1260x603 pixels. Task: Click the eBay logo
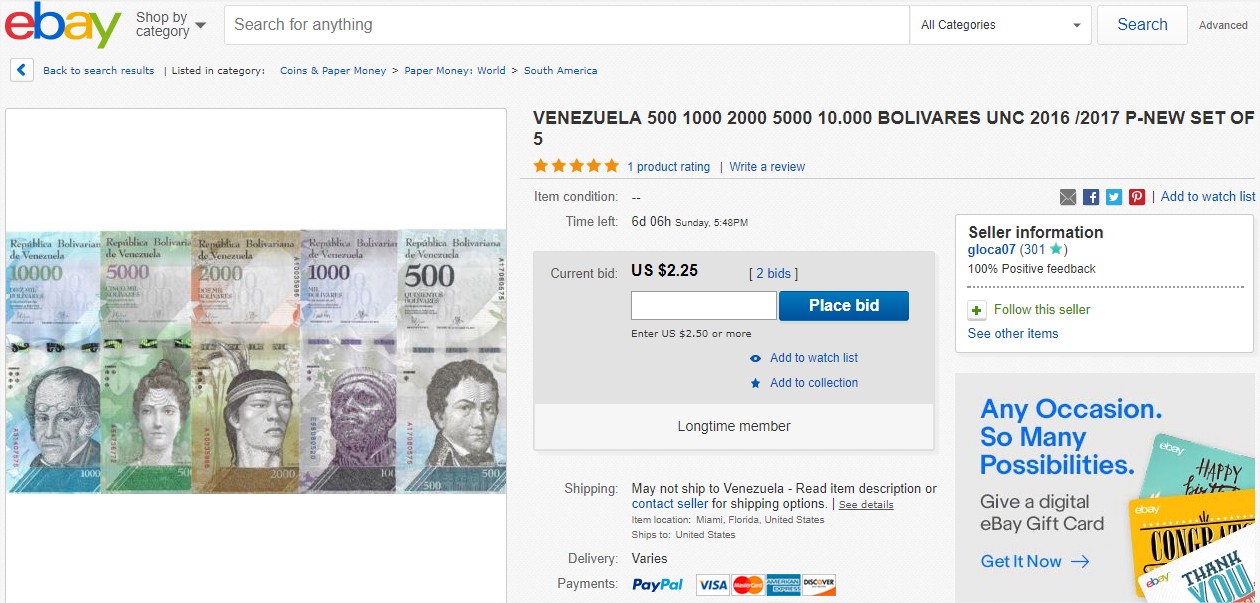(63, 25)
